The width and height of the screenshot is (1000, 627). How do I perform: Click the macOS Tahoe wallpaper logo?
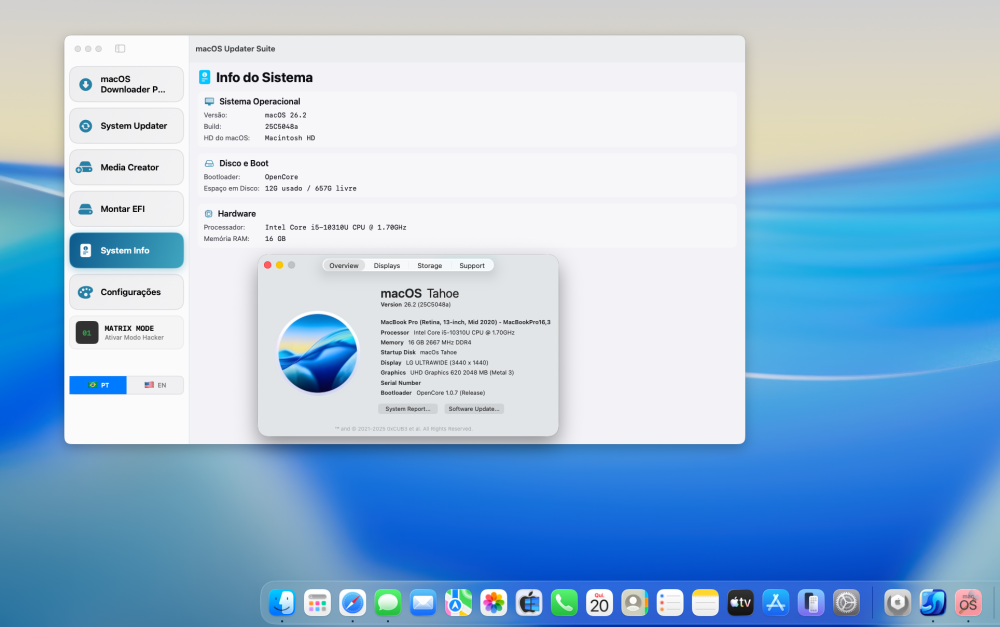point(318,353)
